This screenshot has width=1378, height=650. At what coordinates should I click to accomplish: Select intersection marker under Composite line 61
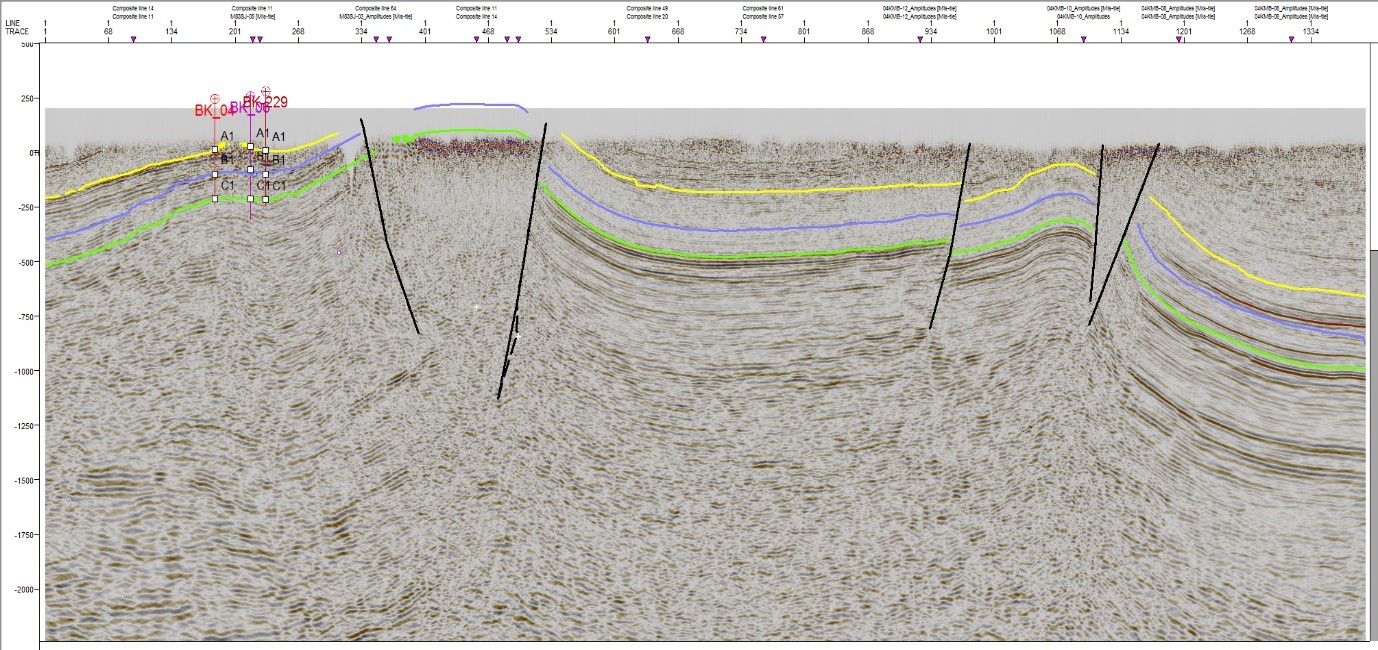(x=763, y=39)
